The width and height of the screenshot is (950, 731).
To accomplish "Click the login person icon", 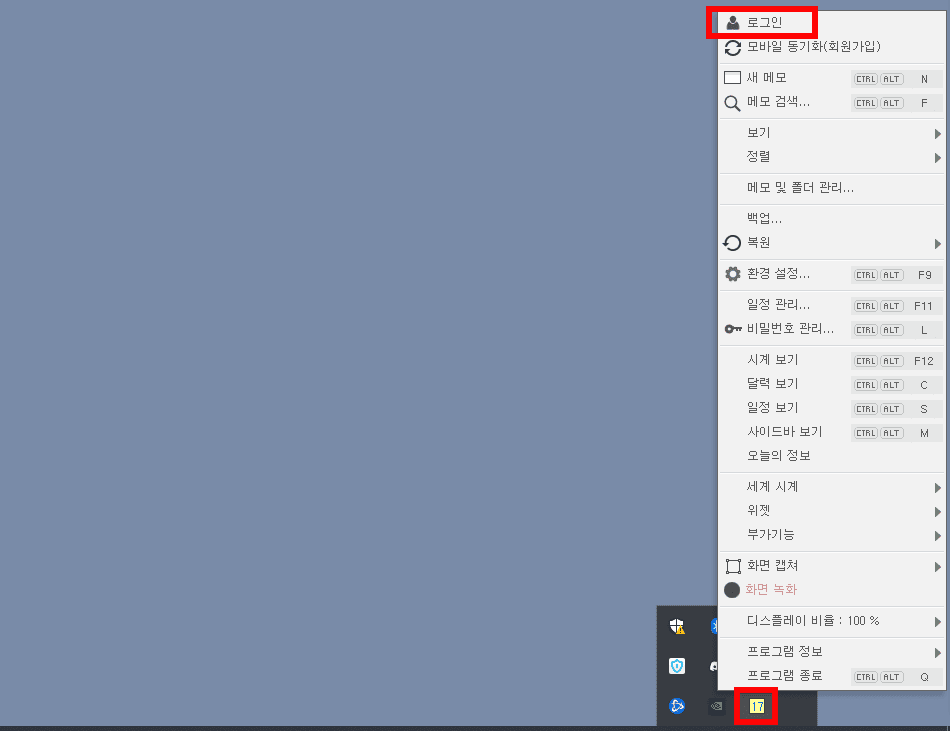I will [x=733, y=20].
